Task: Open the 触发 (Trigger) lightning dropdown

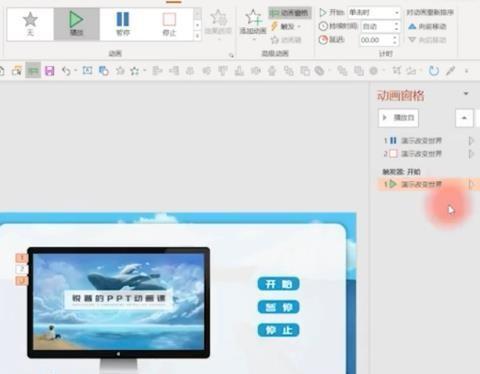Action: click(x=286, y=26)
